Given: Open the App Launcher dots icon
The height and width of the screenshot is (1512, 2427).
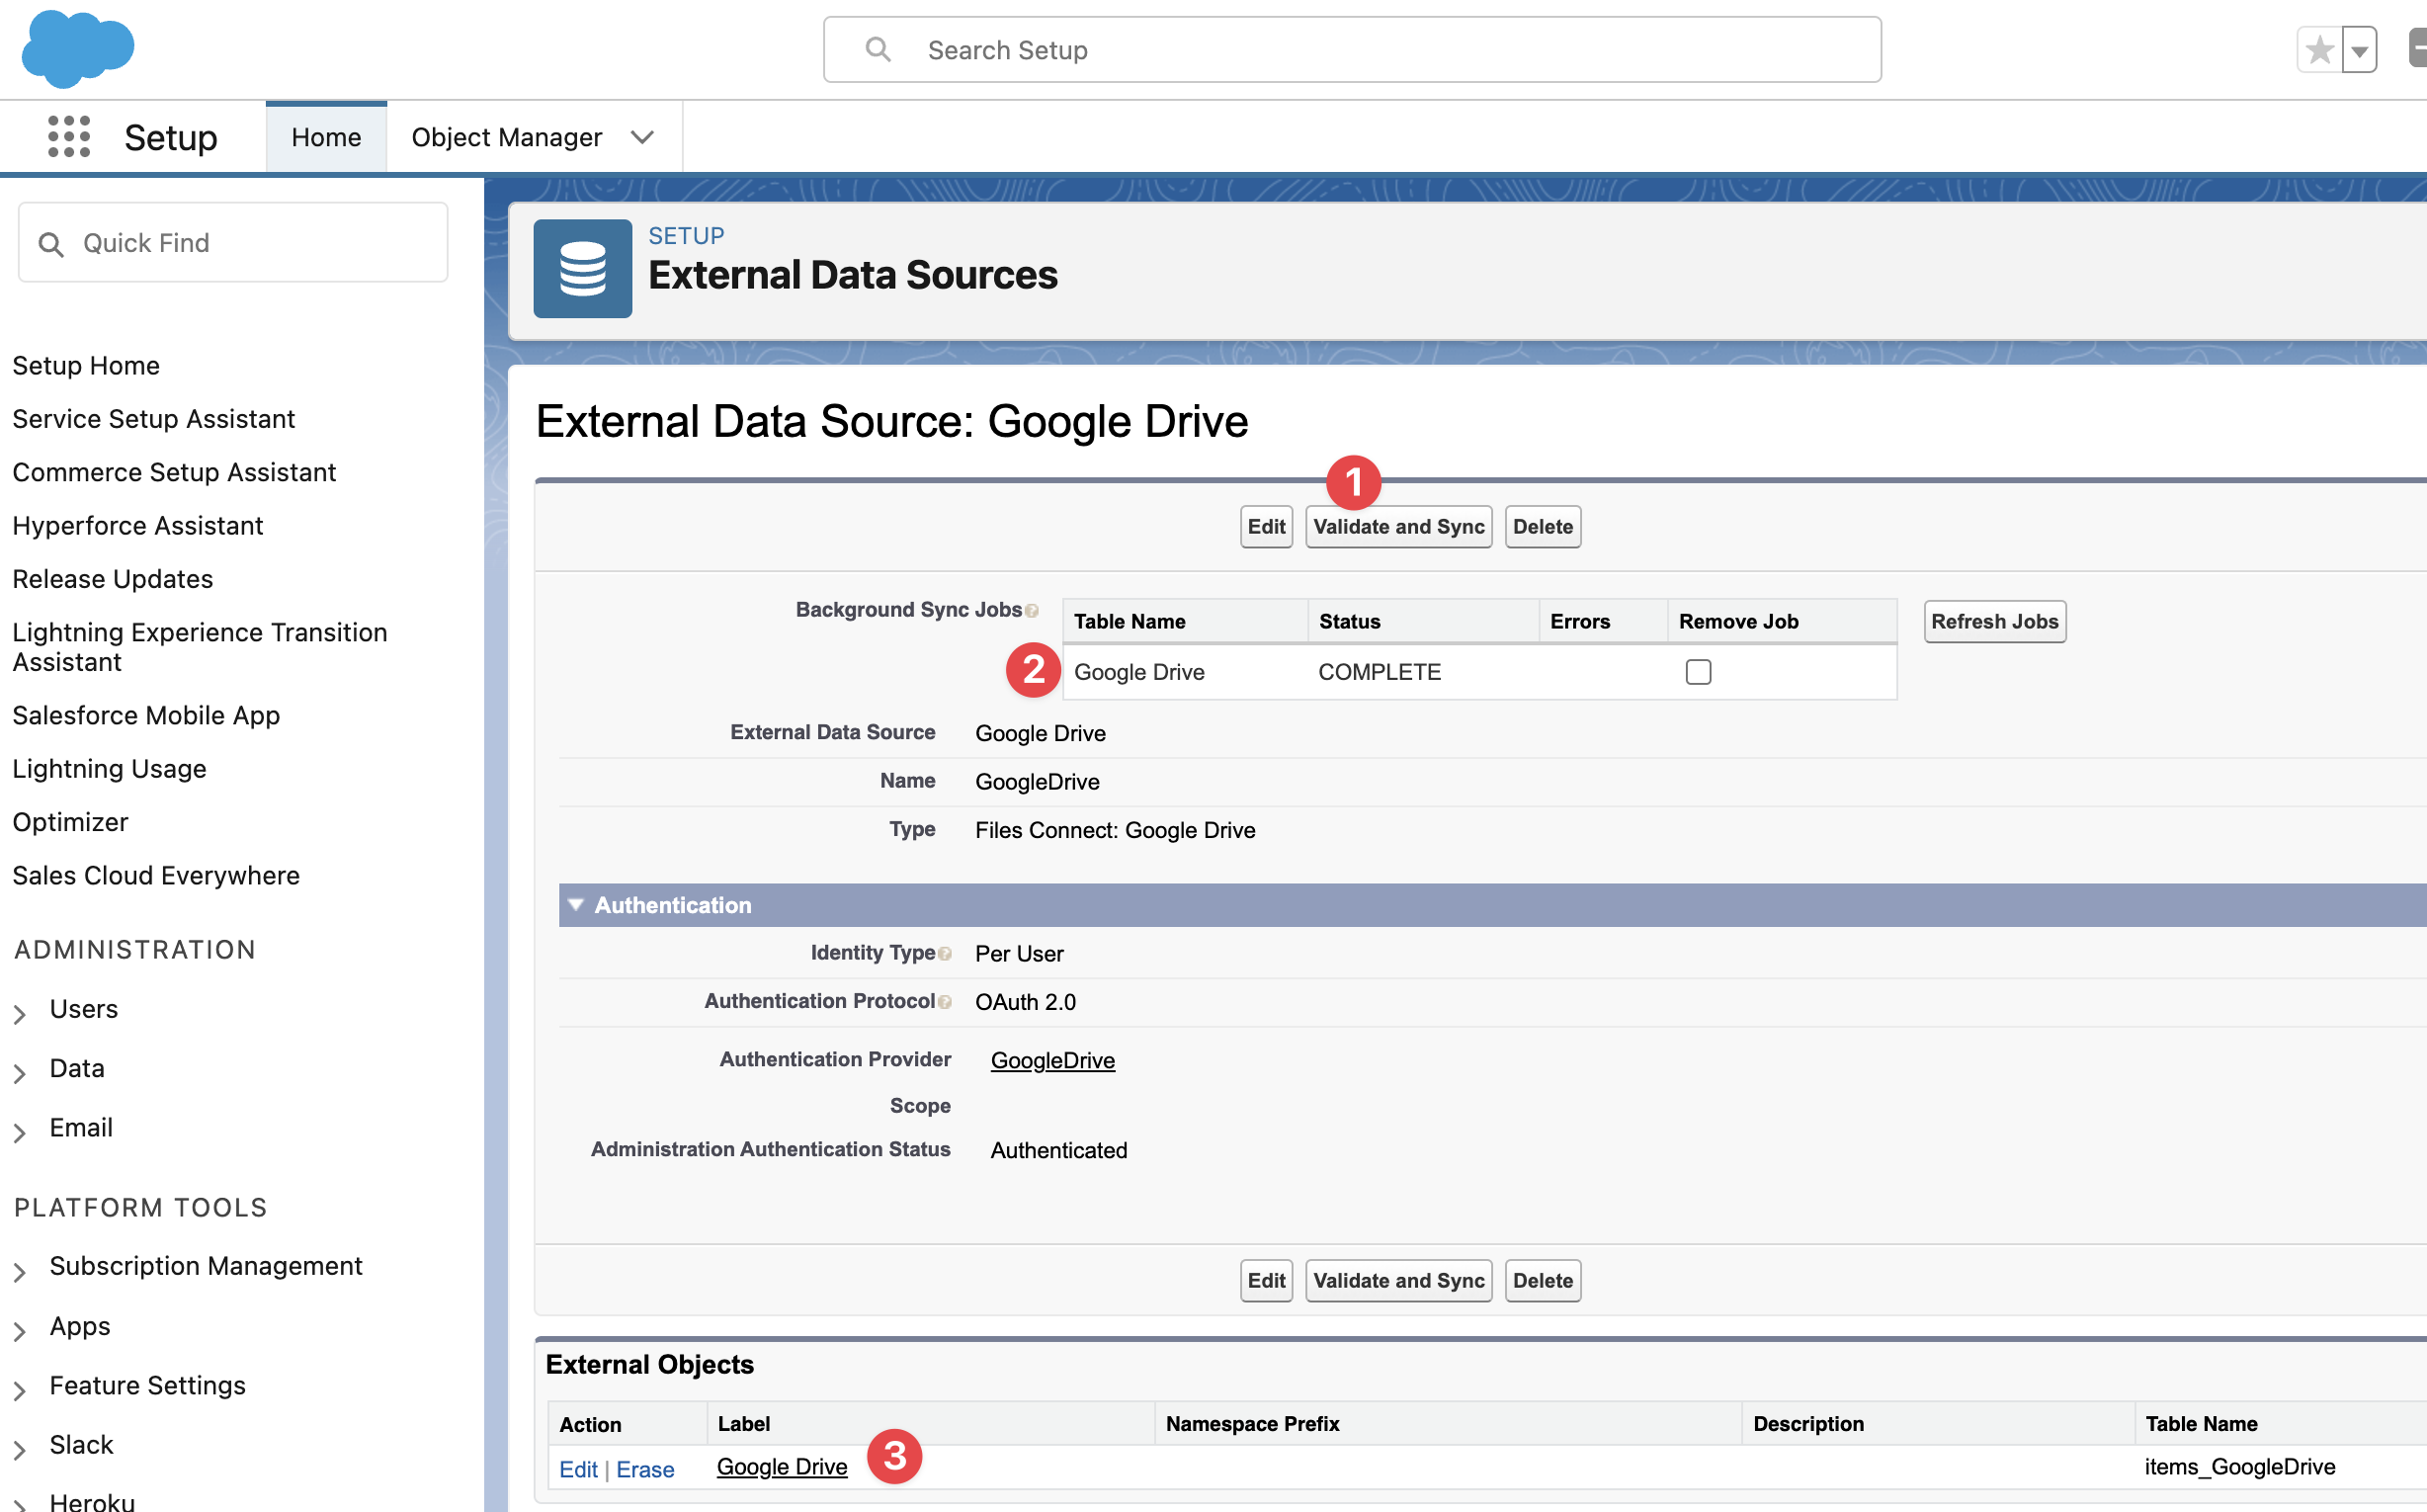Looking at the screenshot, I should (69, 136).
